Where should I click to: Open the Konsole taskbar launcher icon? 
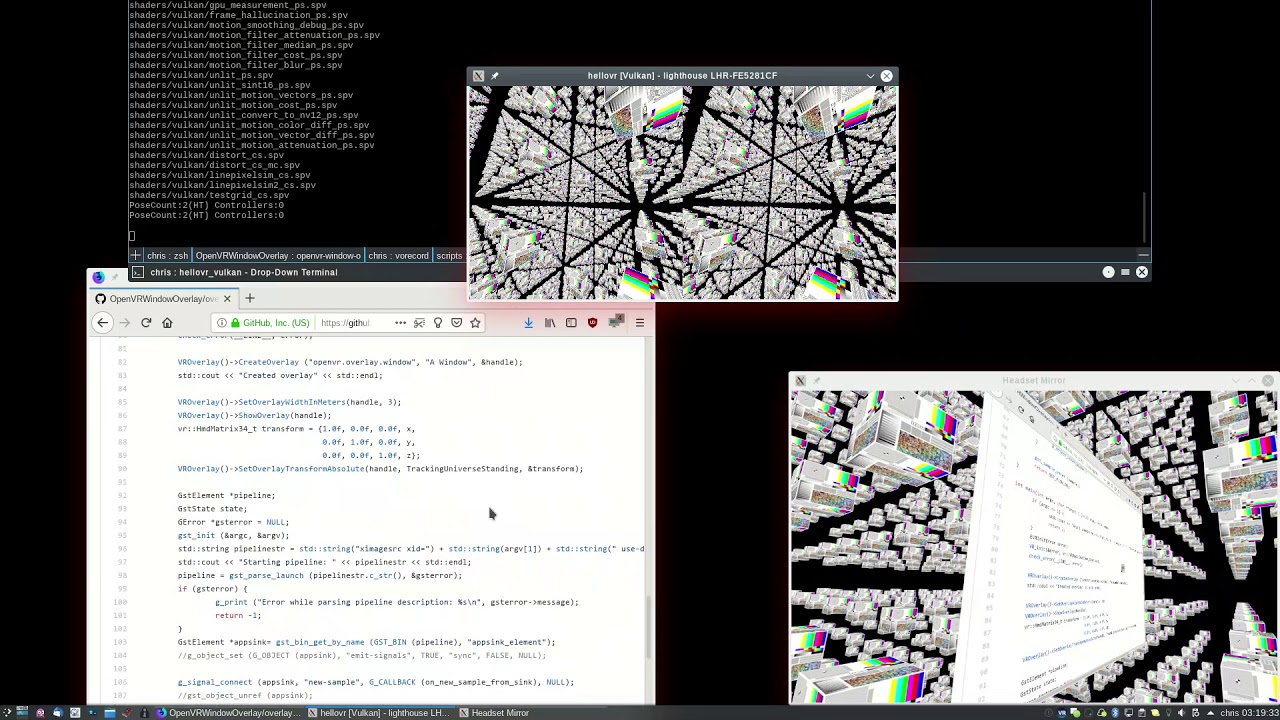(x=92, y=712)
